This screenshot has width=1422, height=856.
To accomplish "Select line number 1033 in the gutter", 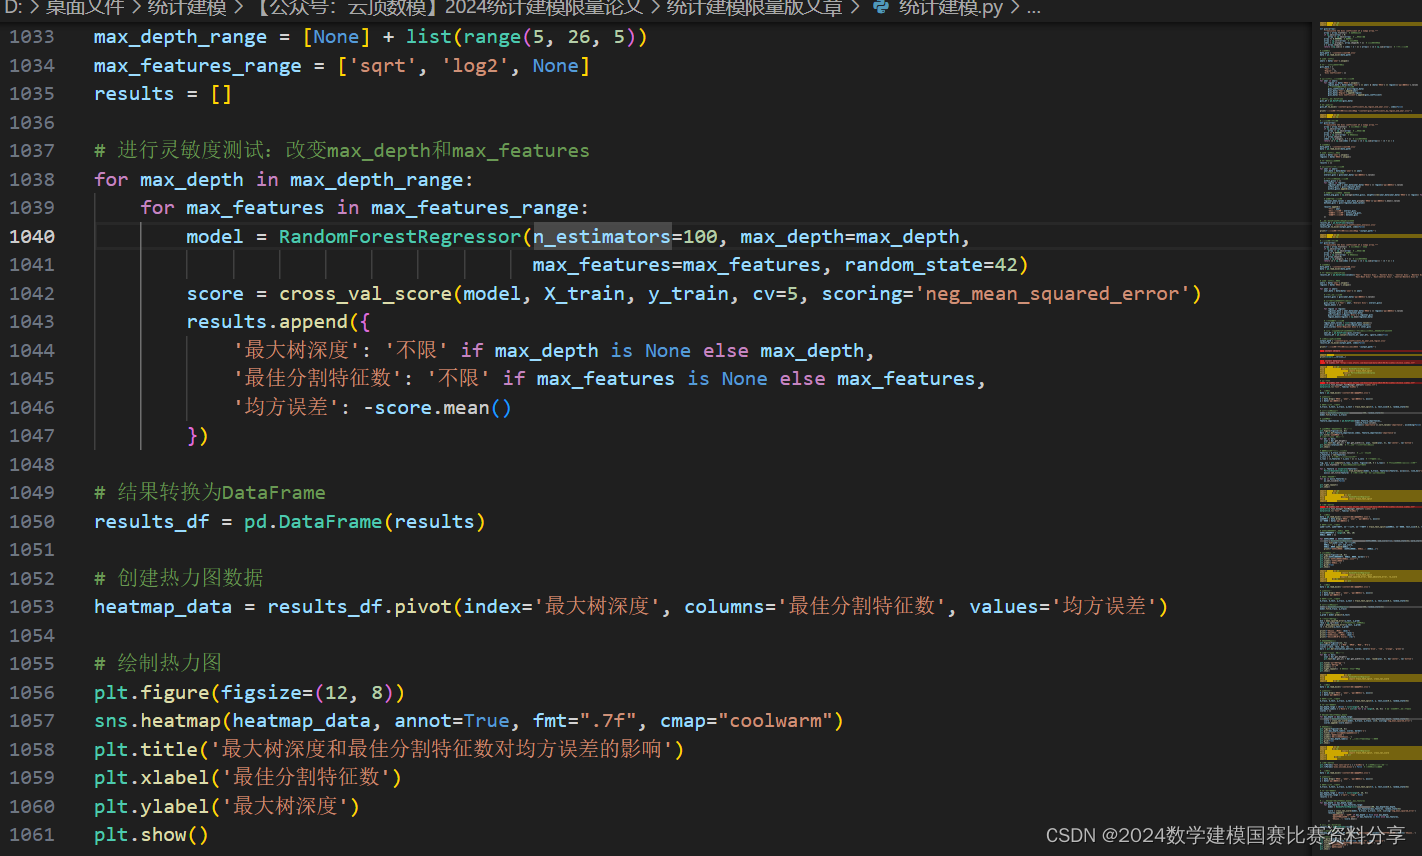I will (32, 37).
